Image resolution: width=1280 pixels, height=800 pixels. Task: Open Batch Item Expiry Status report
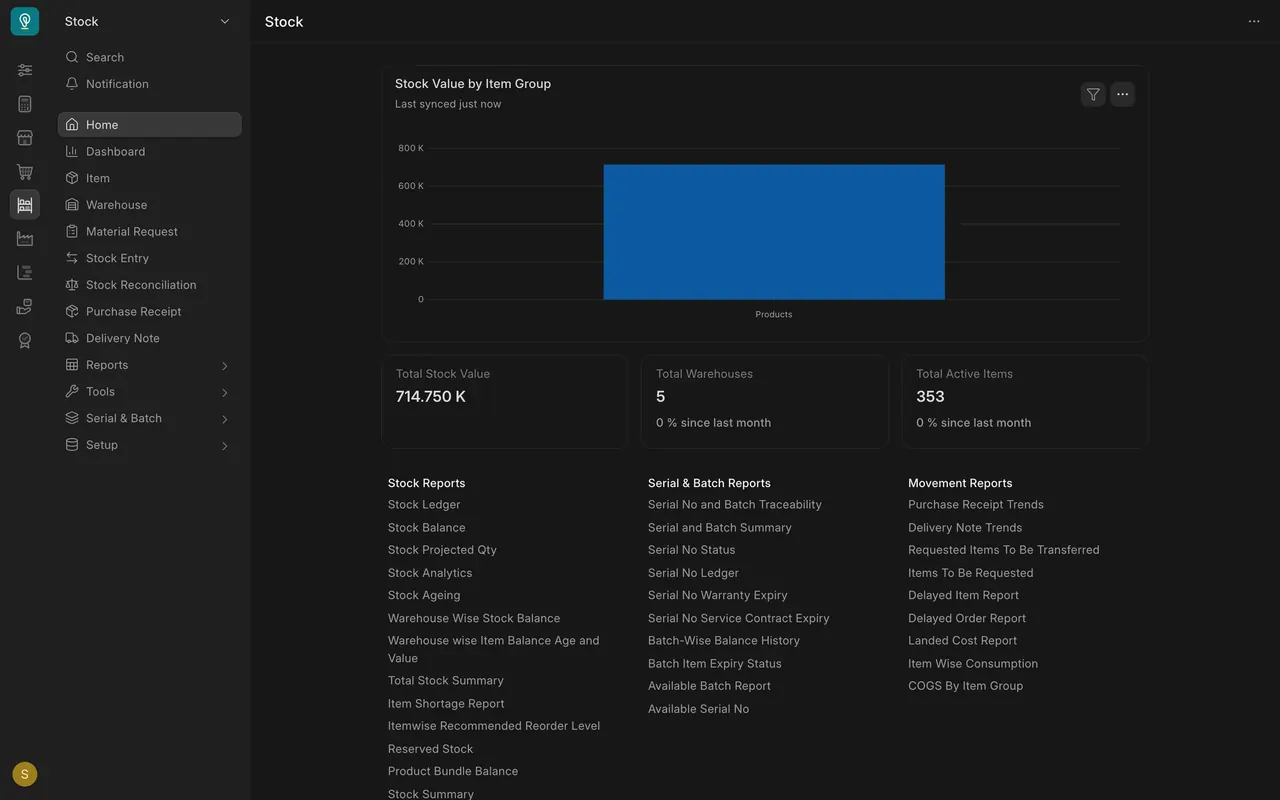[715, 664]
